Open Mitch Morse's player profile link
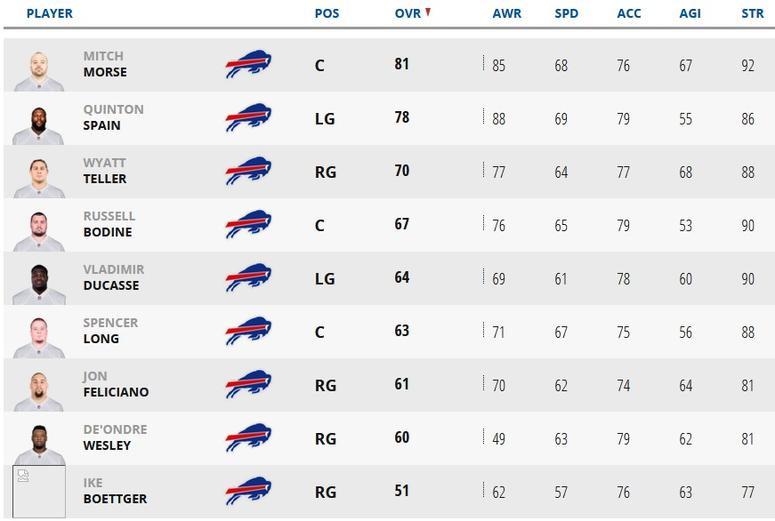Viewport: 775px width, 521px height. tap(105, 64)
